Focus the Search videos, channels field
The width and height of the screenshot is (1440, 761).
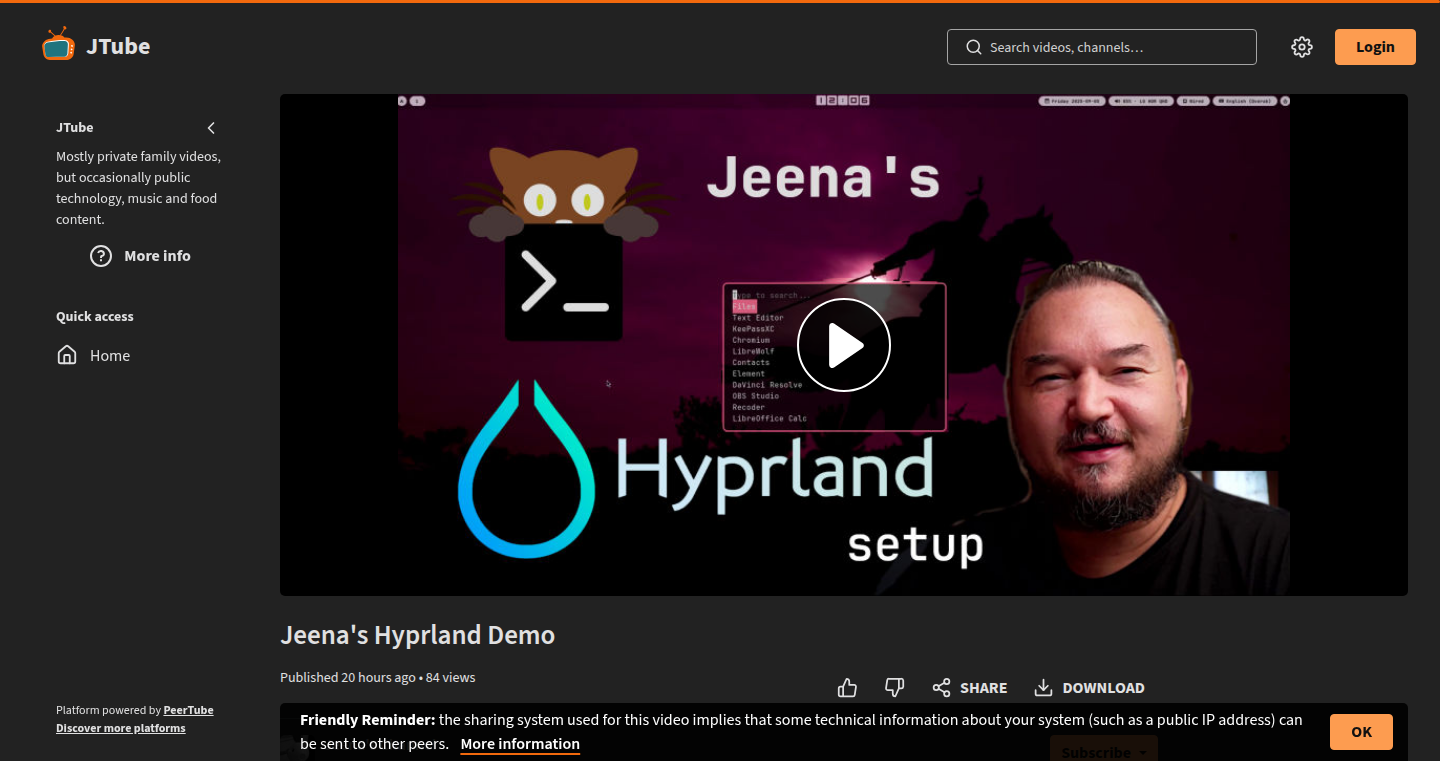click(x=1101, y=47)
